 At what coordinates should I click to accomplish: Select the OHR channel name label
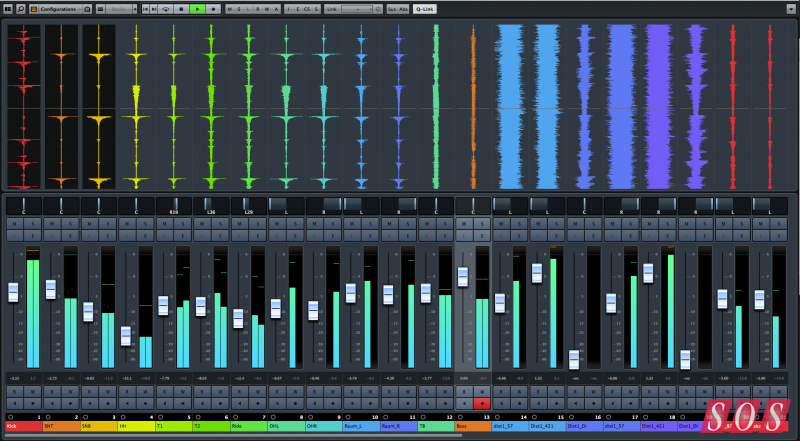[323, 426]
